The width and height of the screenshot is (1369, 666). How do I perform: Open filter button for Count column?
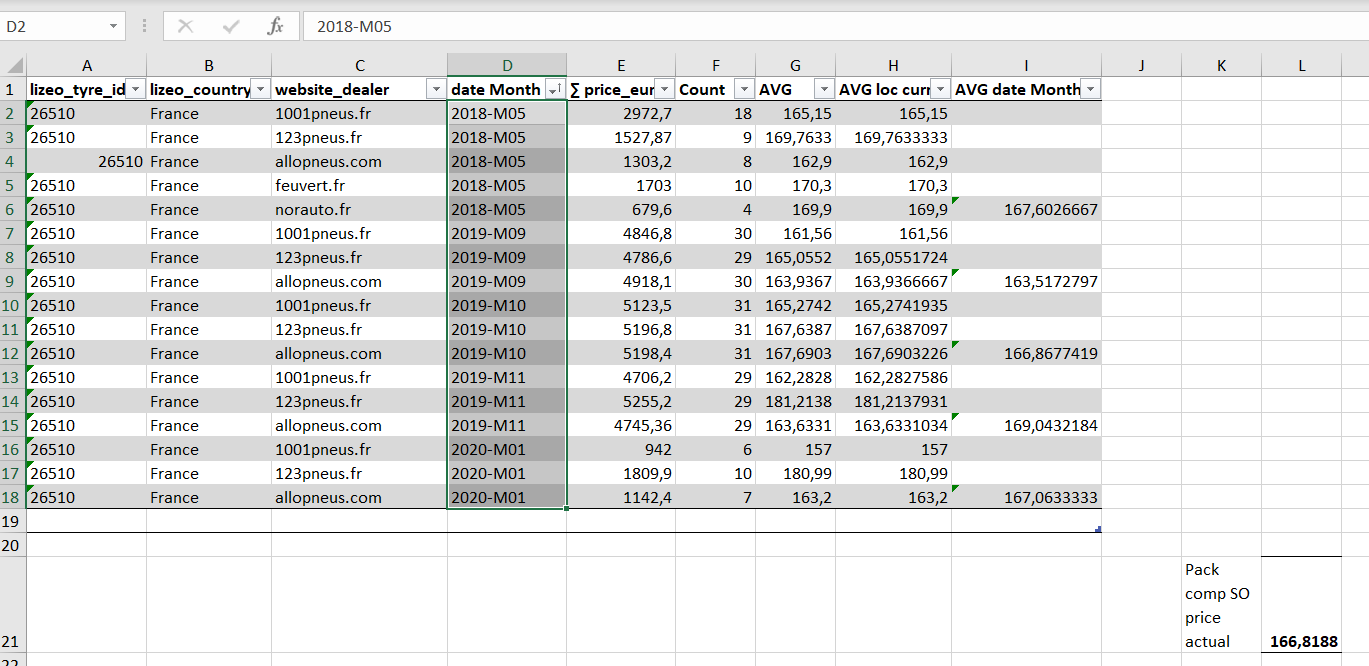click(x=743, y=90)
